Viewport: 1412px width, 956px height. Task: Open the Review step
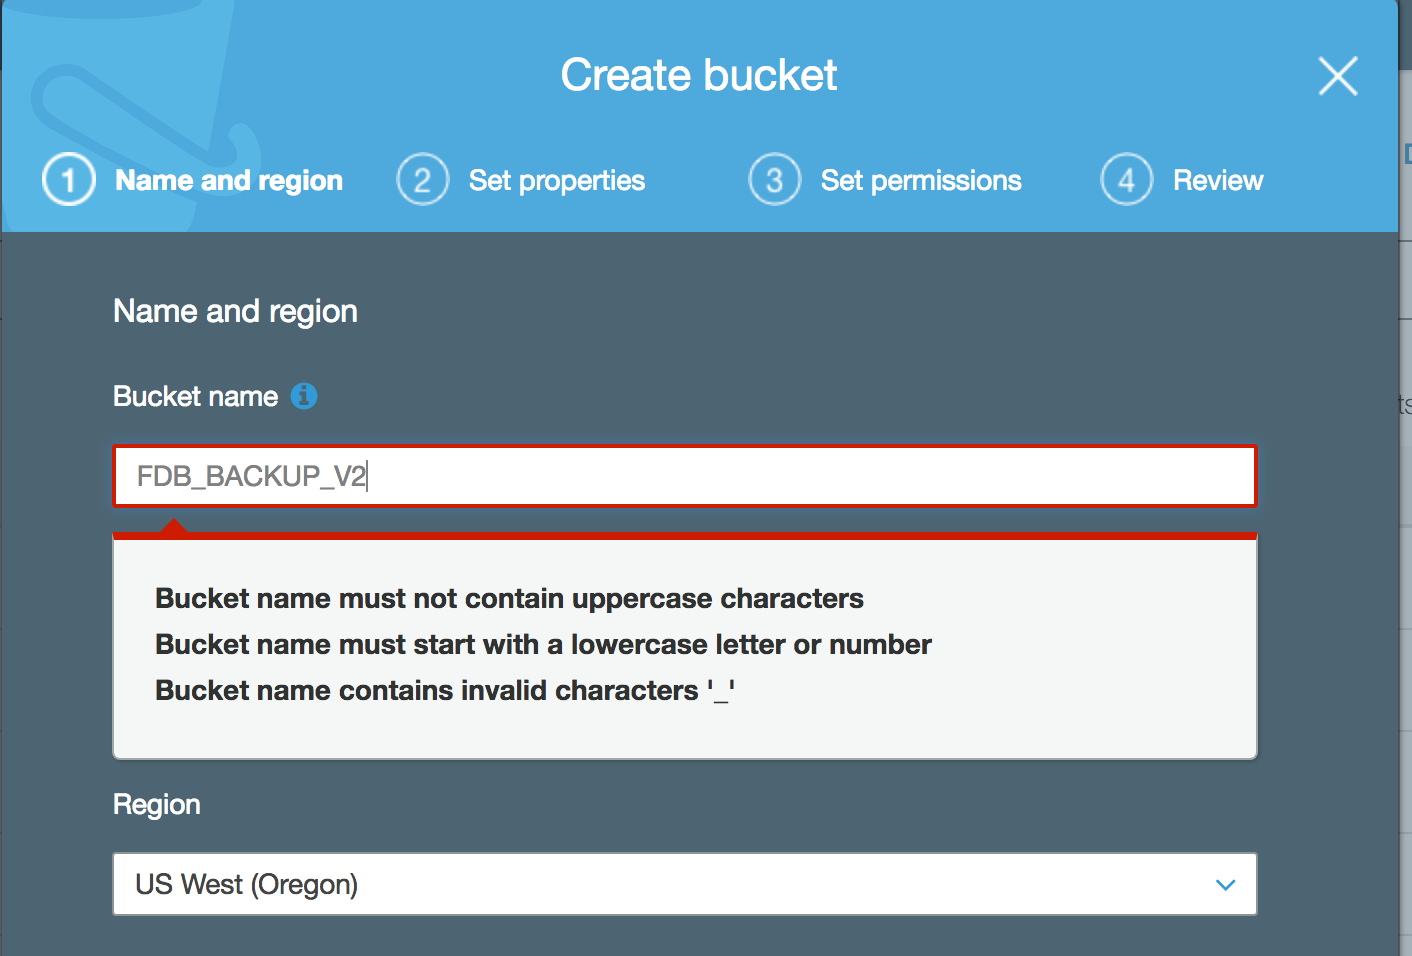[x=1217, y=180]
